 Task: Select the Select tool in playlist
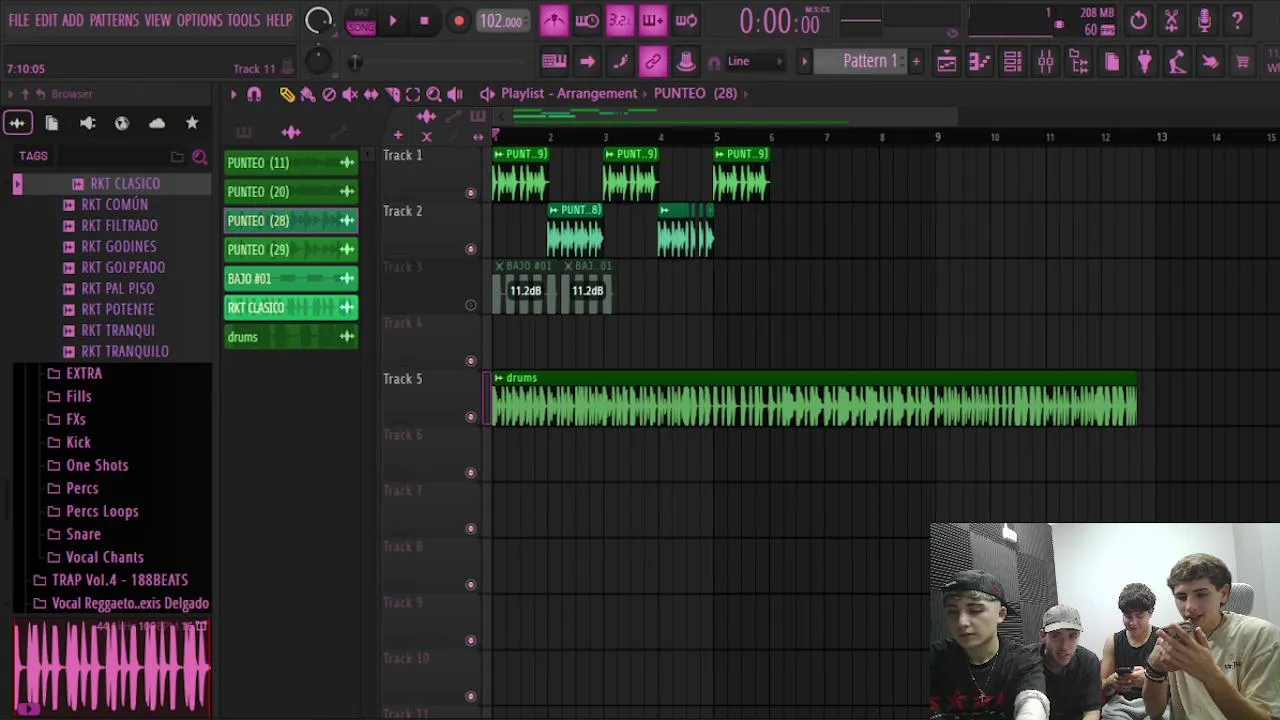(413, 94)
